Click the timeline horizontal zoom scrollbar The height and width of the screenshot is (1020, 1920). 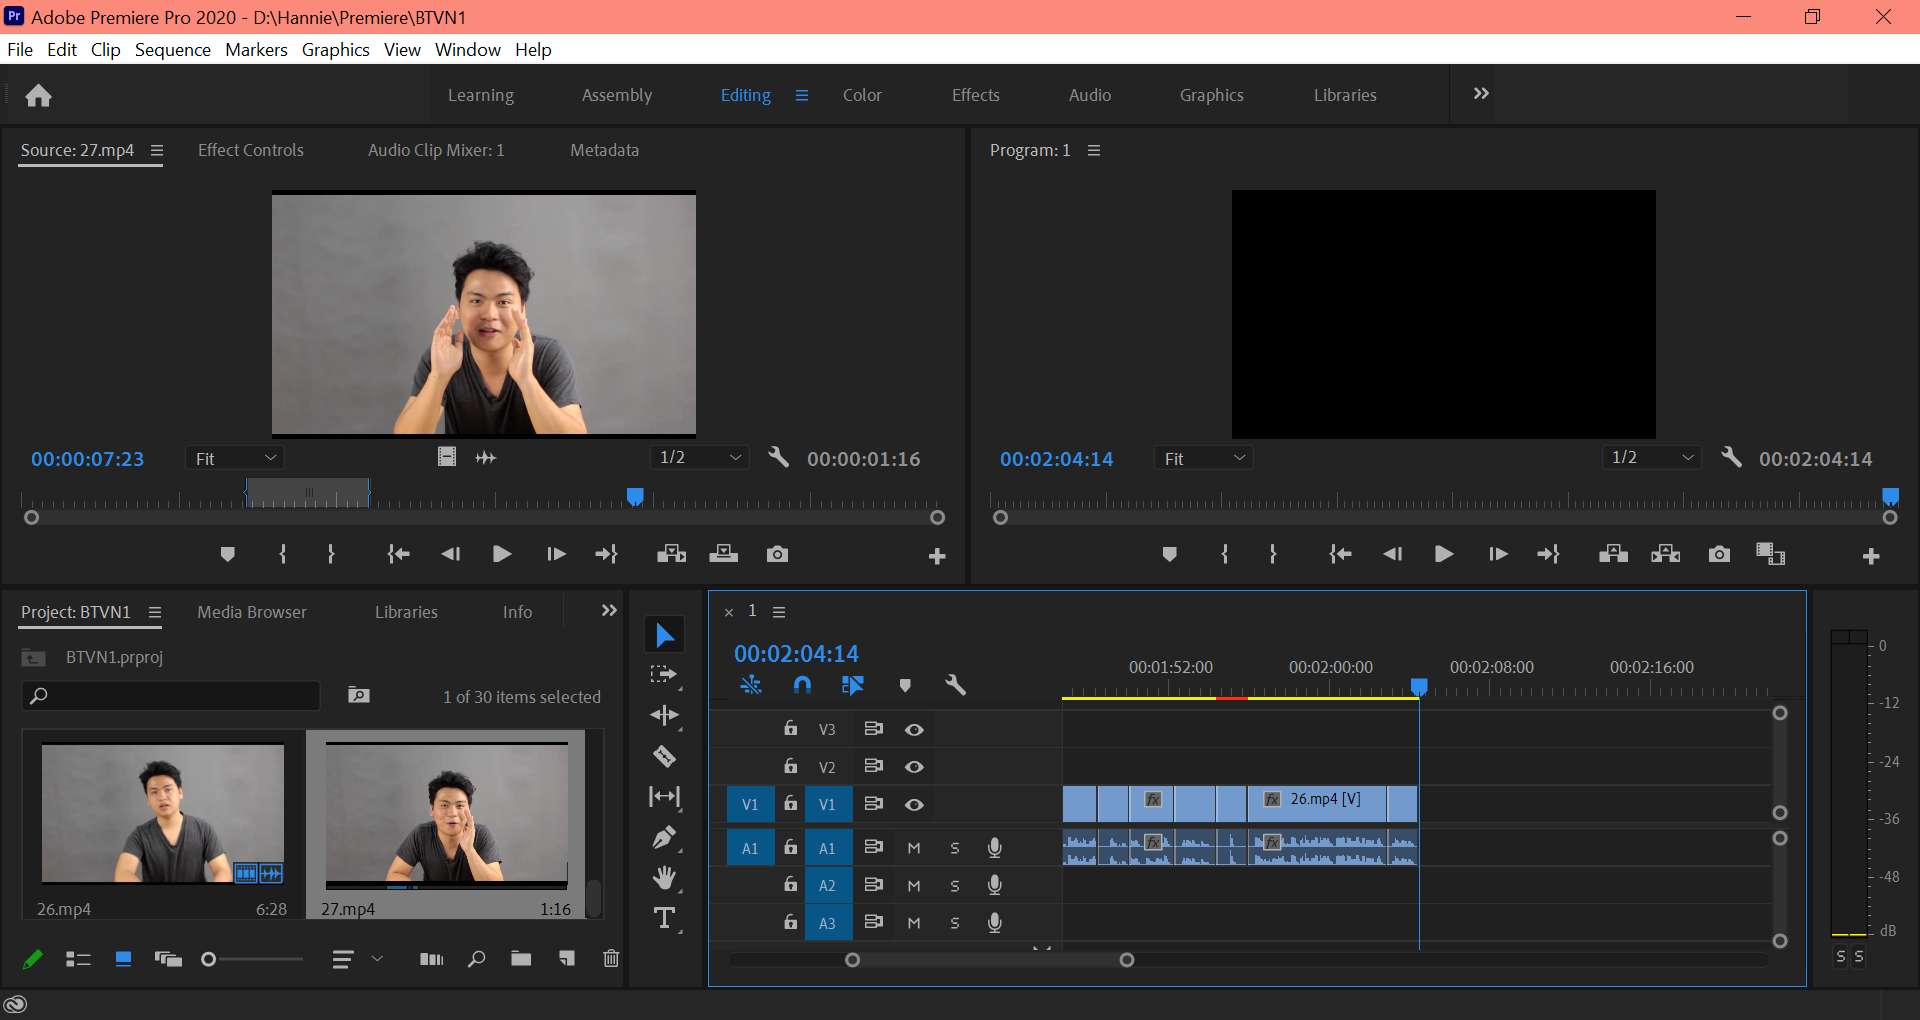(x=990, y=960)
